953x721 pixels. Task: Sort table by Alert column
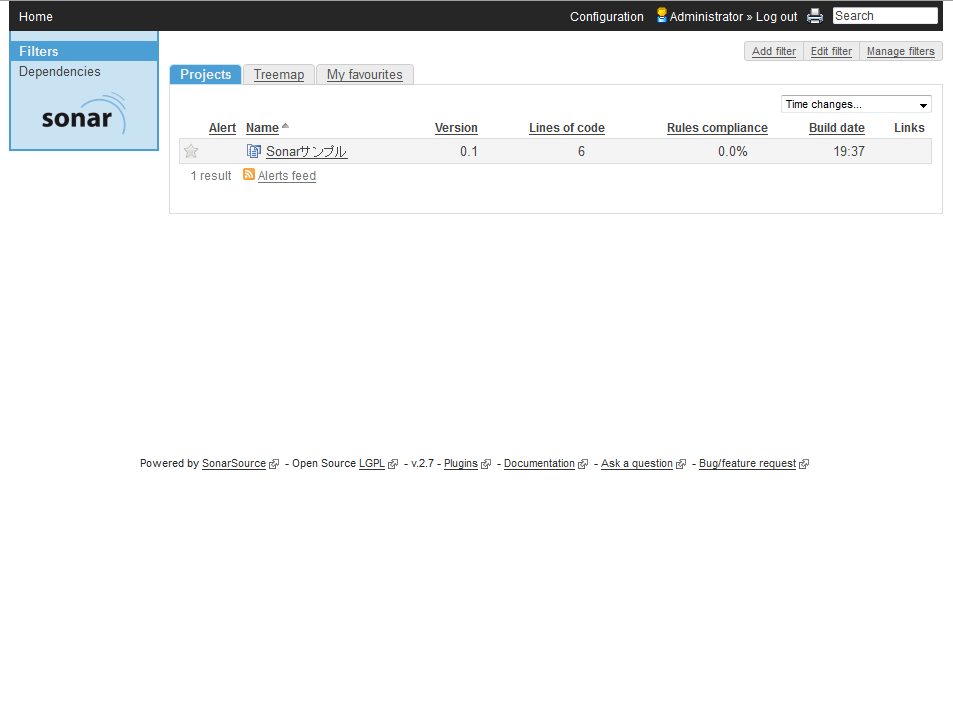click(222, 128)
